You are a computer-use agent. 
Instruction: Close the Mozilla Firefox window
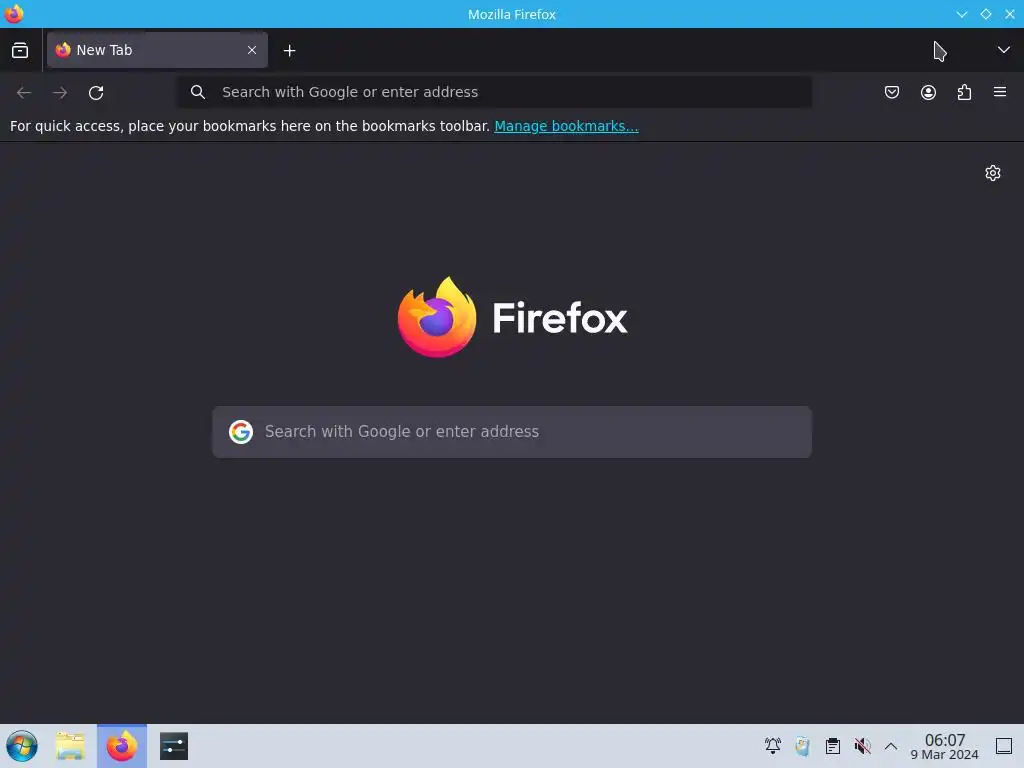(1010, 14)
